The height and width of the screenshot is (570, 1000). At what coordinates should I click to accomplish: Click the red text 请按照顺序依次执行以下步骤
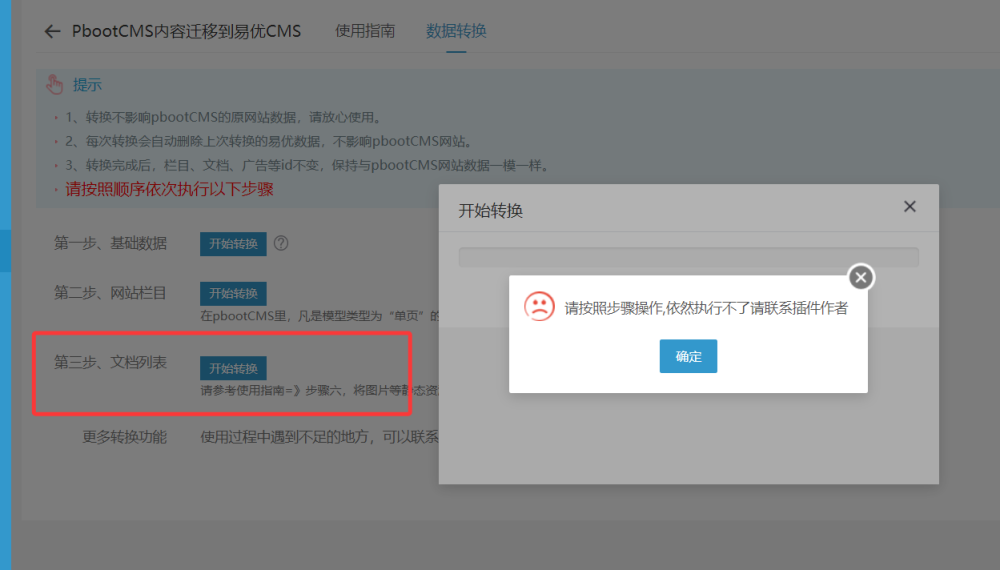(x=169, y=189)
